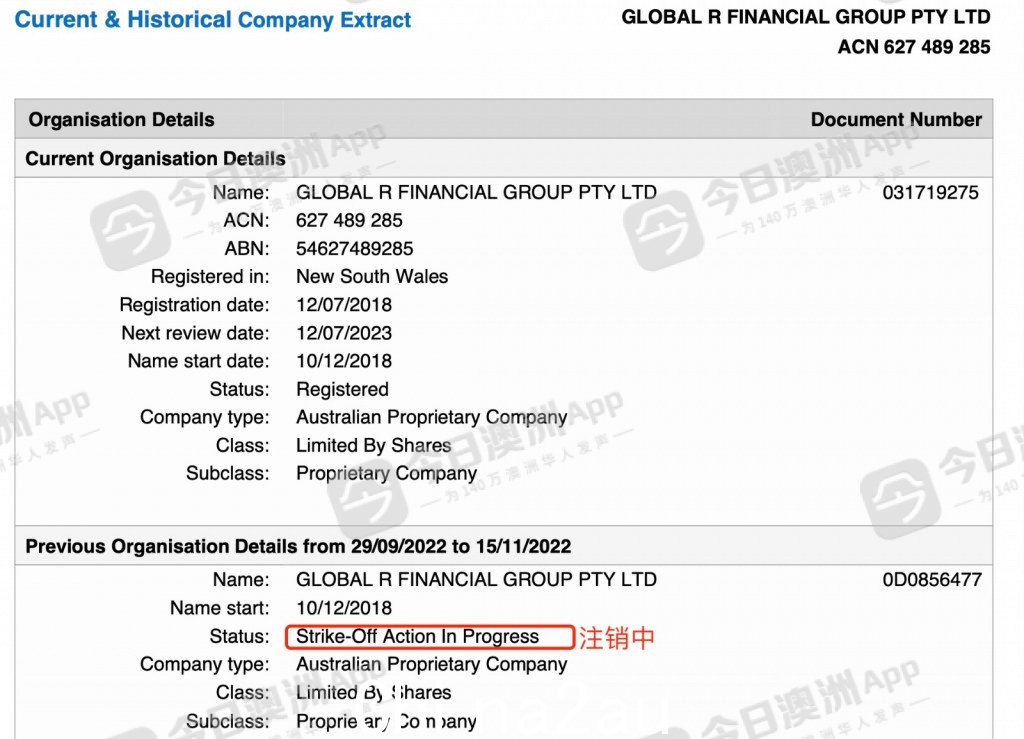Select the Previous Organisation Details section header
Screen dimensions: 1024x739
(x=298, y=546)
